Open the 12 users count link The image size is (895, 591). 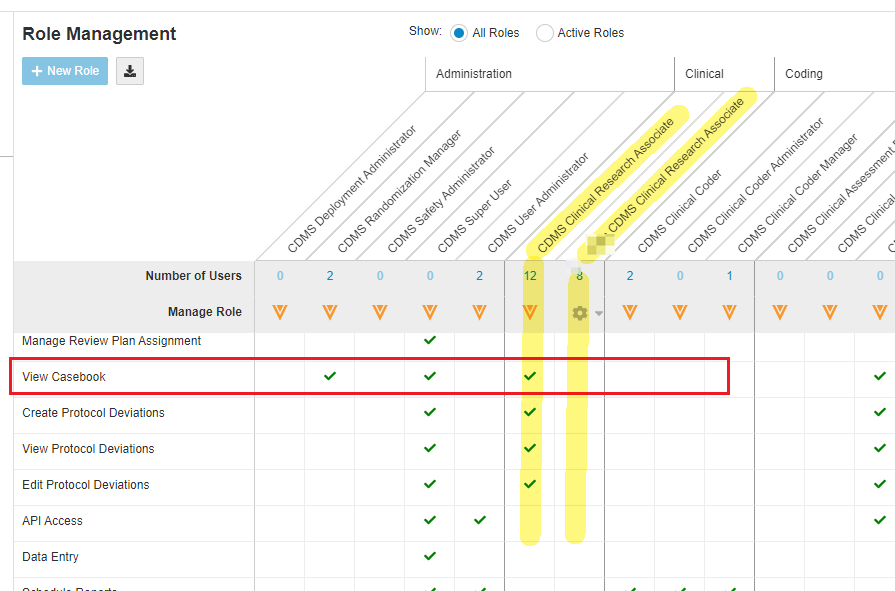(x=530, y=276)
